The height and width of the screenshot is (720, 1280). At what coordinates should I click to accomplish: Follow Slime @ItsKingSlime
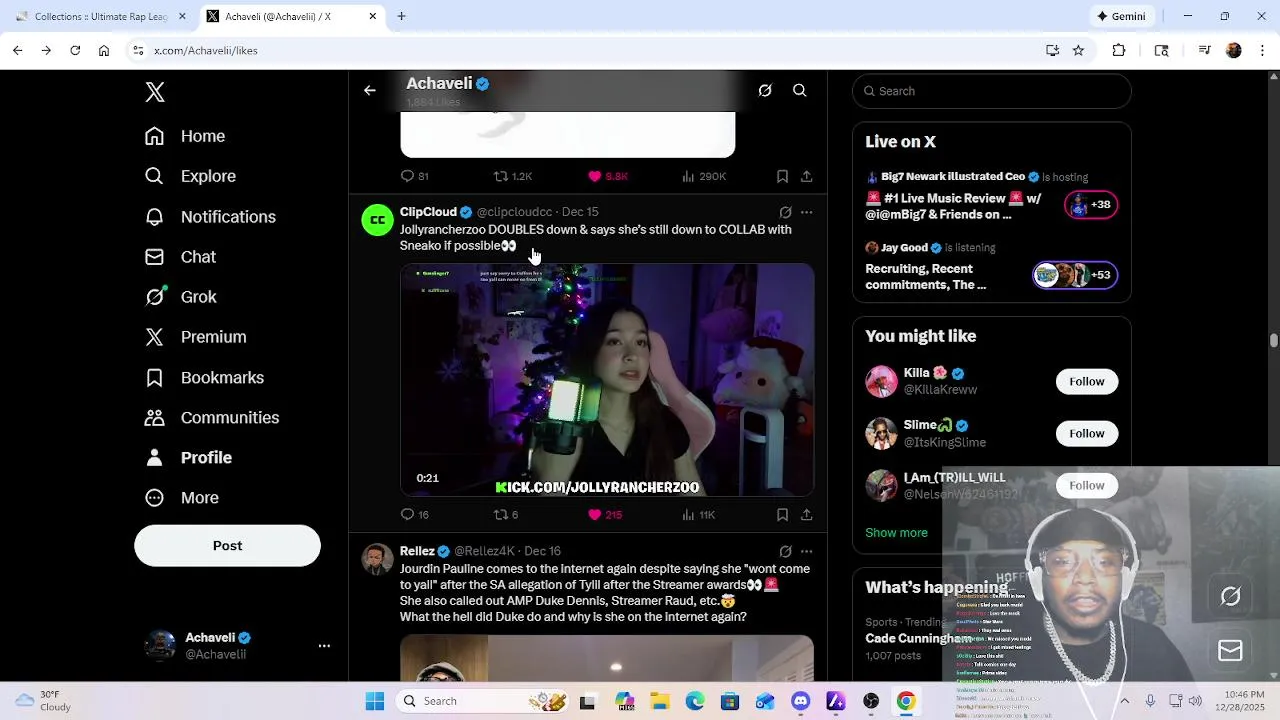click(x=1086, y=433)
